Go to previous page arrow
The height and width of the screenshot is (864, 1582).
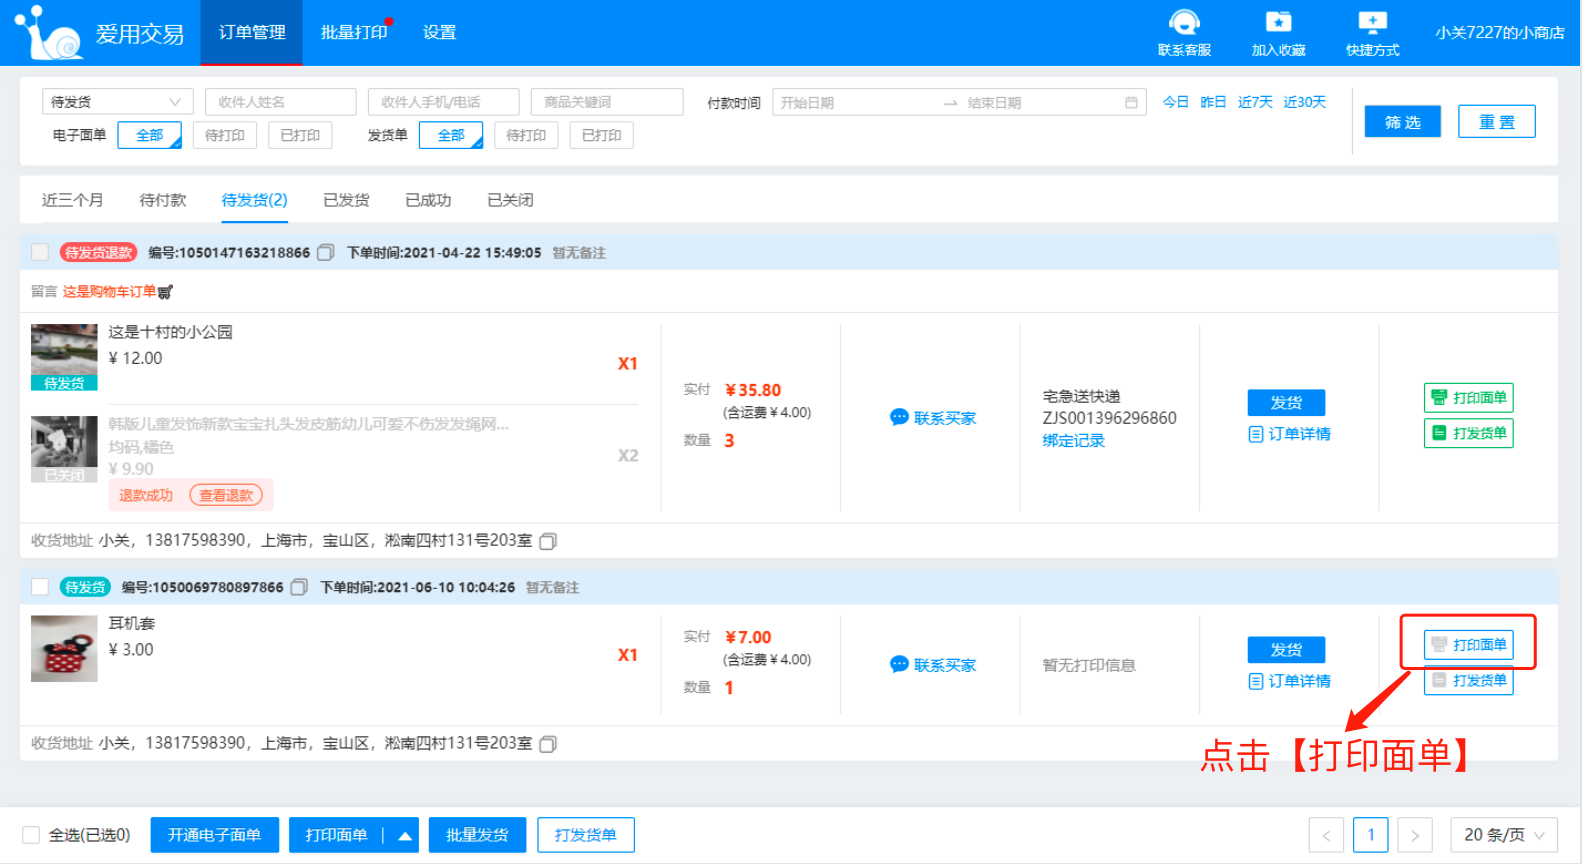coord(1326,835)
